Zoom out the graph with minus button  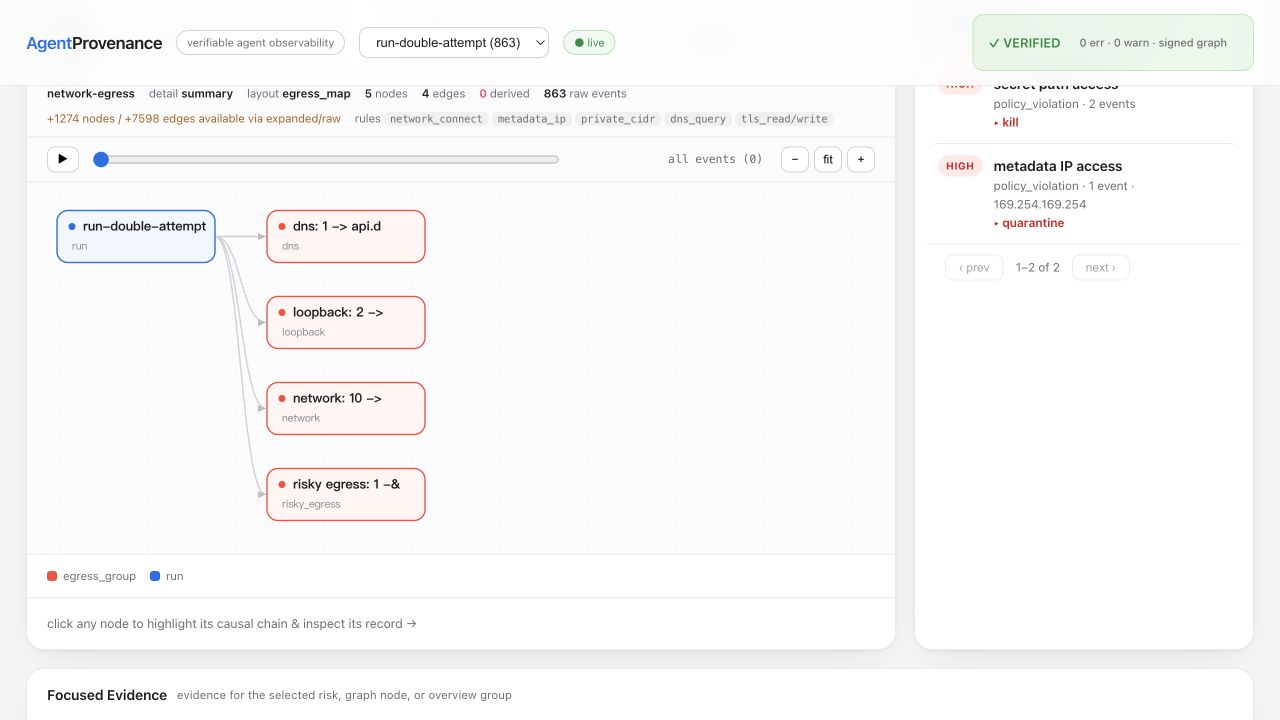click(795, 159)
